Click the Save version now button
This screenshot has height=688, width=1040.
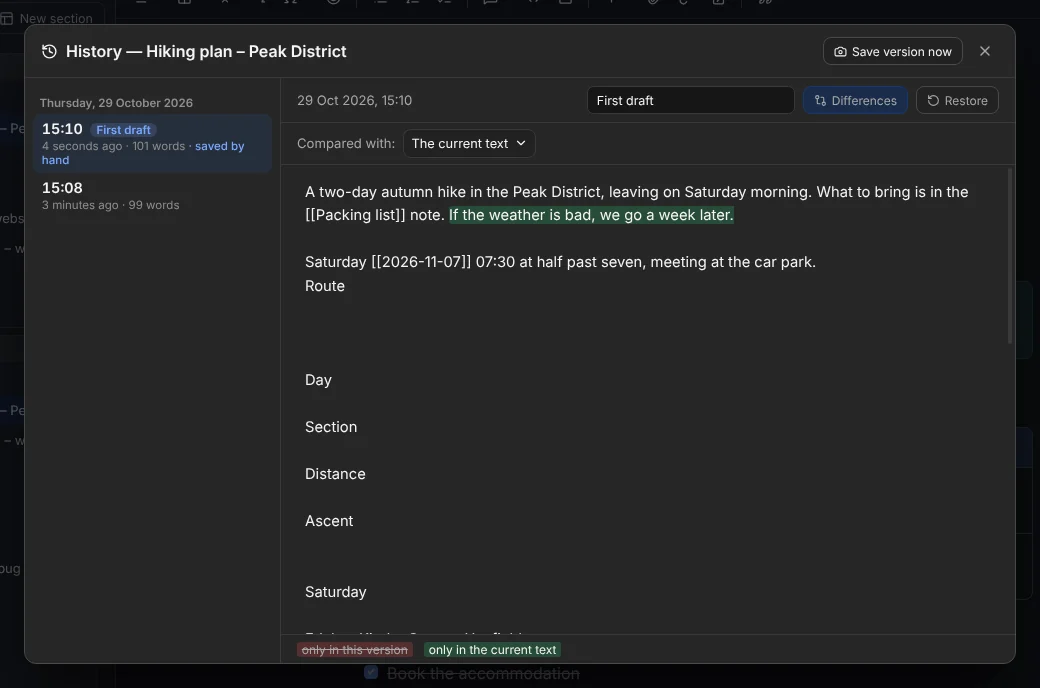[x=892, y=51]
